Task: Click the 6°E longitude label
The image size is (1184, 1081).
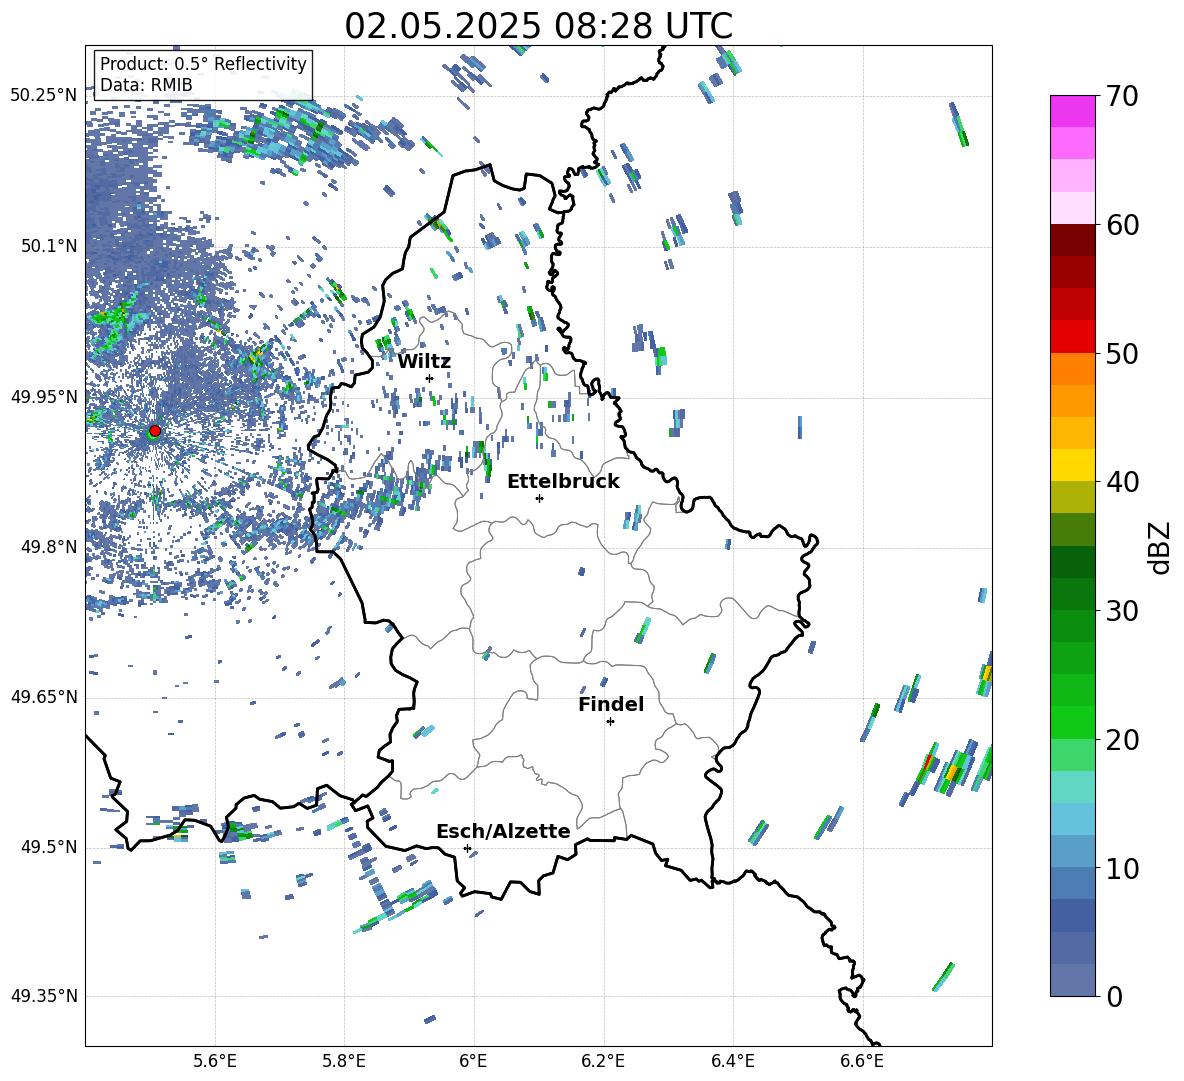Action: coord(473,1061)
